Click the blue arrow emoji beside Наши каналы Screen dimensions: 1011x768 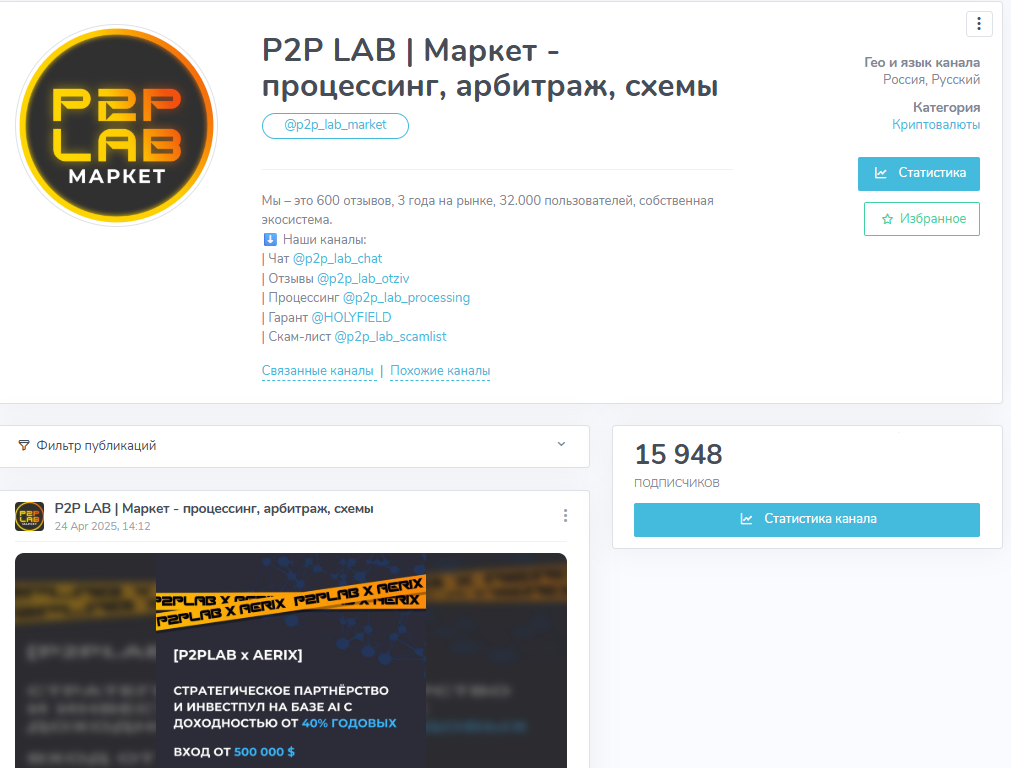pyautogui.click(x=270, y=240)
